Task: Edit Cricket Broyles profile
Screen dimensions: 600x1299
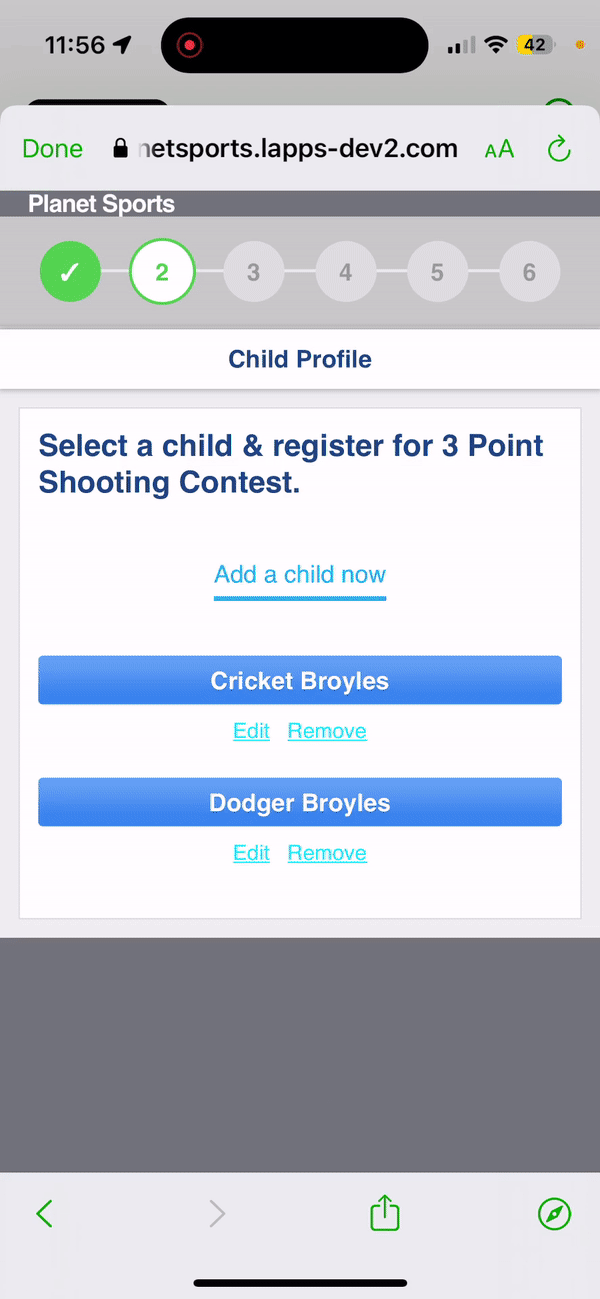Action: pyautogui.click(x=251, y=731)
